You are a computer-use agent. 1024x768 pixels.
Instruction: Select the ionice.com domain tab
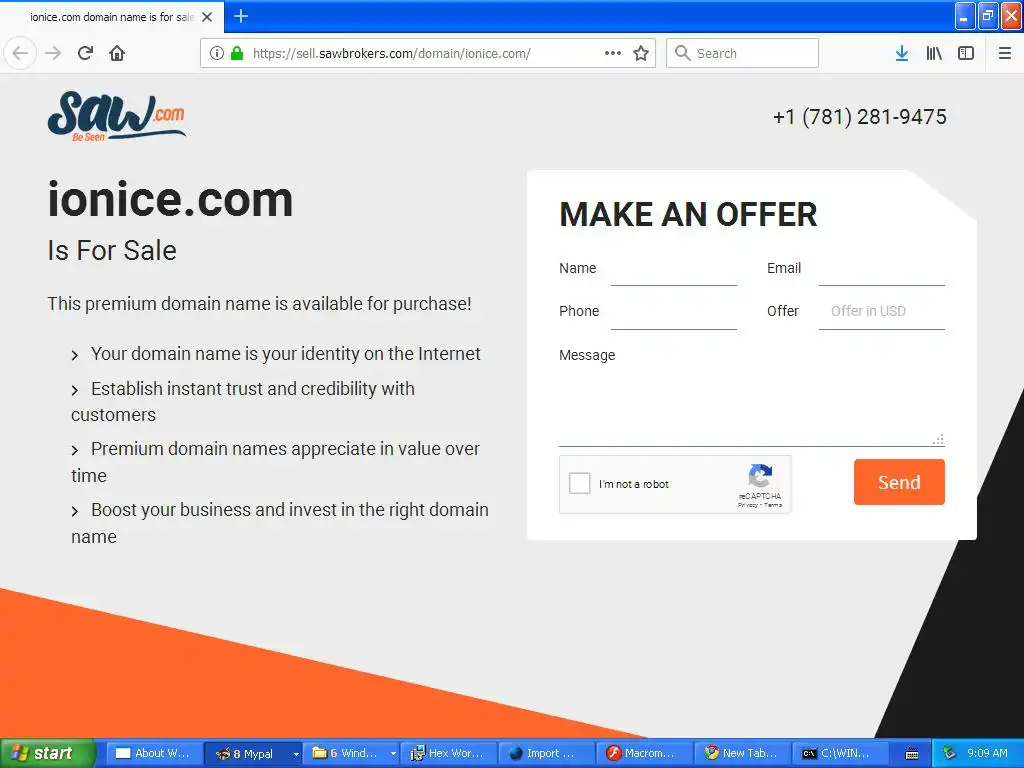[x=112, y=17]
